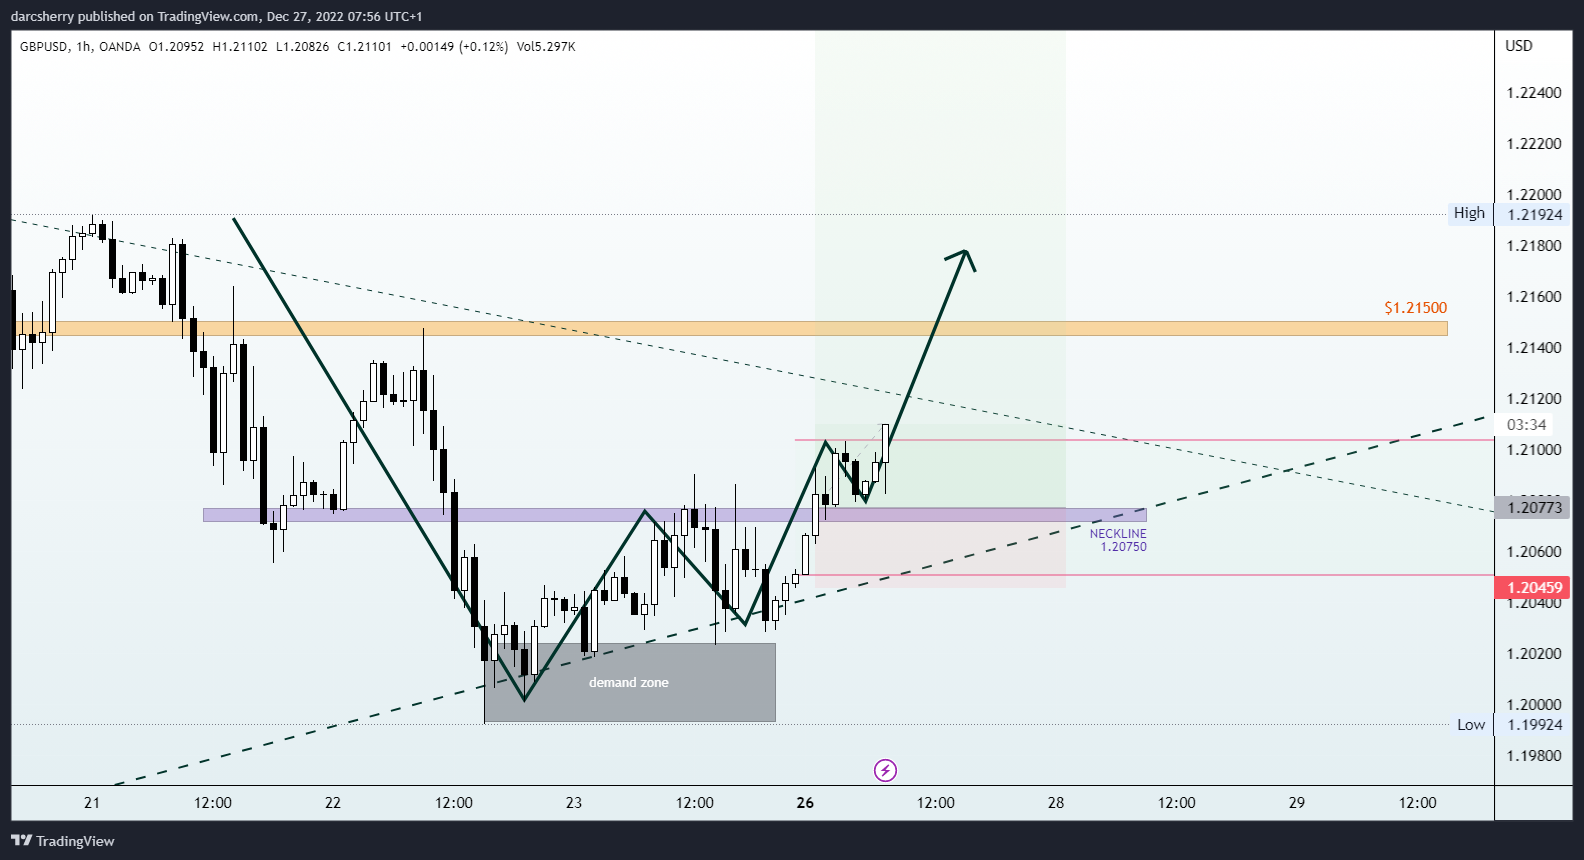This screenshot has height=860, width=1584.
Task: Click the 1.21600 price scale value
Action: click(1534, 297)
